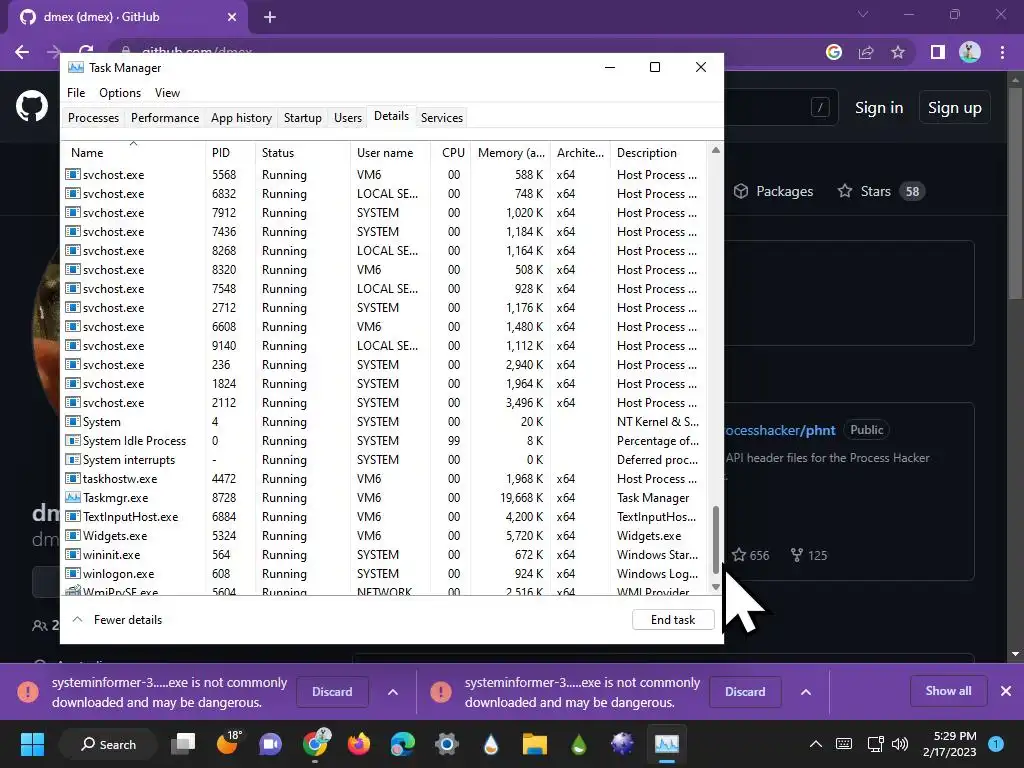Switch to the Processes tab

click(93, 118)
